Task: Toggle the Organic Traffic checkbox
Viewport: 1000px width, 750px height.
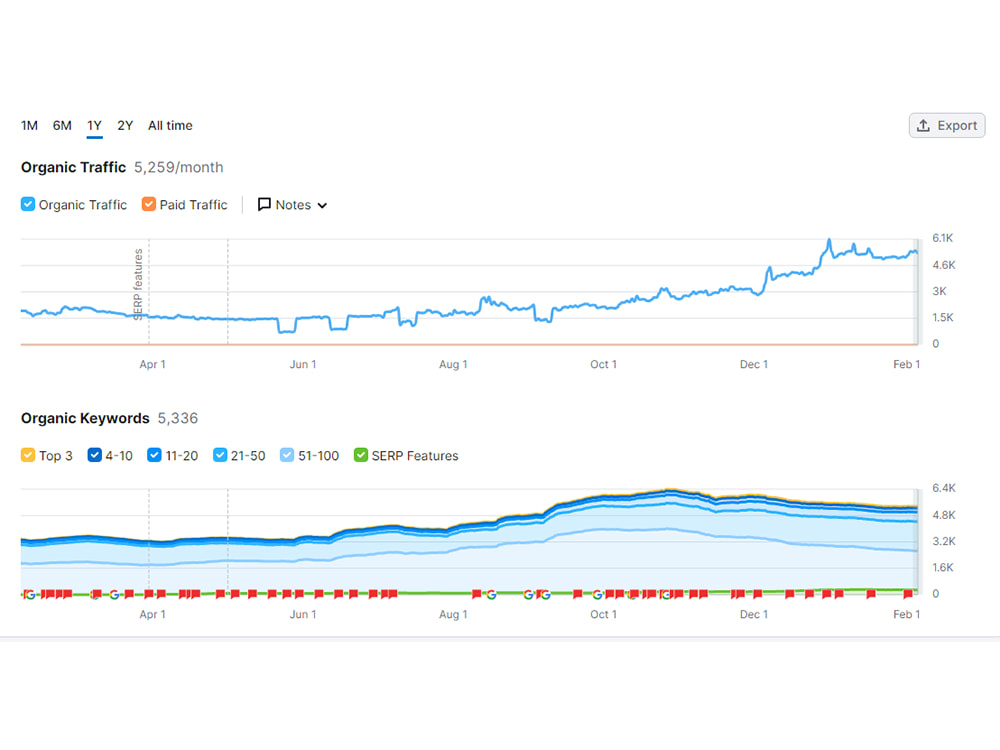Action: click(28, 204)
